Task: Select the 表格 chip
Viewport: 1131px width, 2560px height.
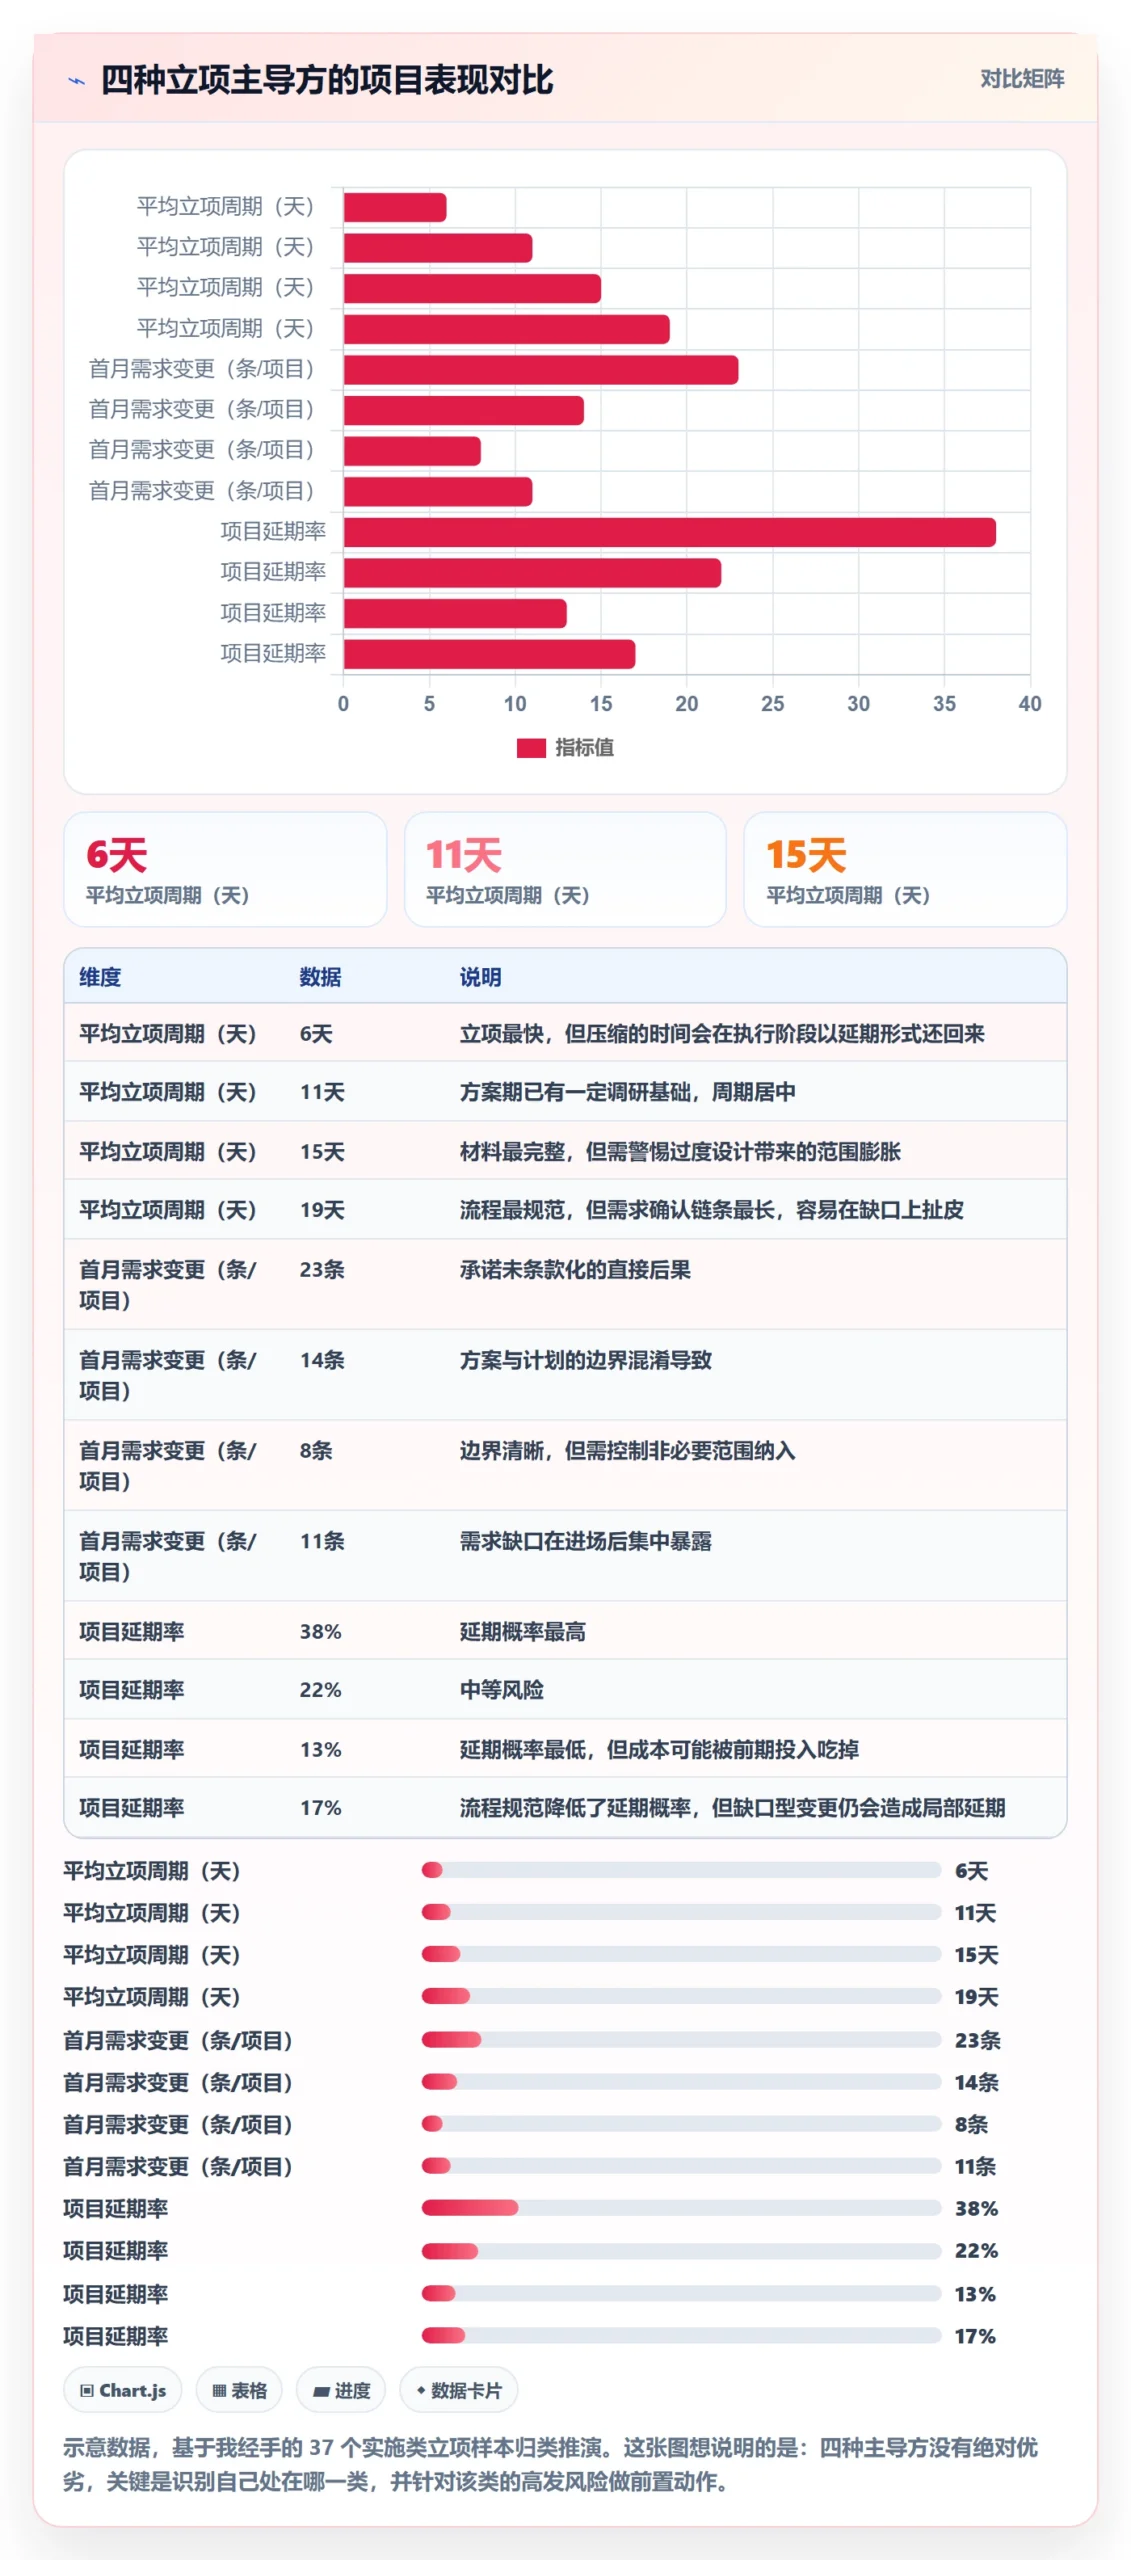Action: [x=239, y=2389]
